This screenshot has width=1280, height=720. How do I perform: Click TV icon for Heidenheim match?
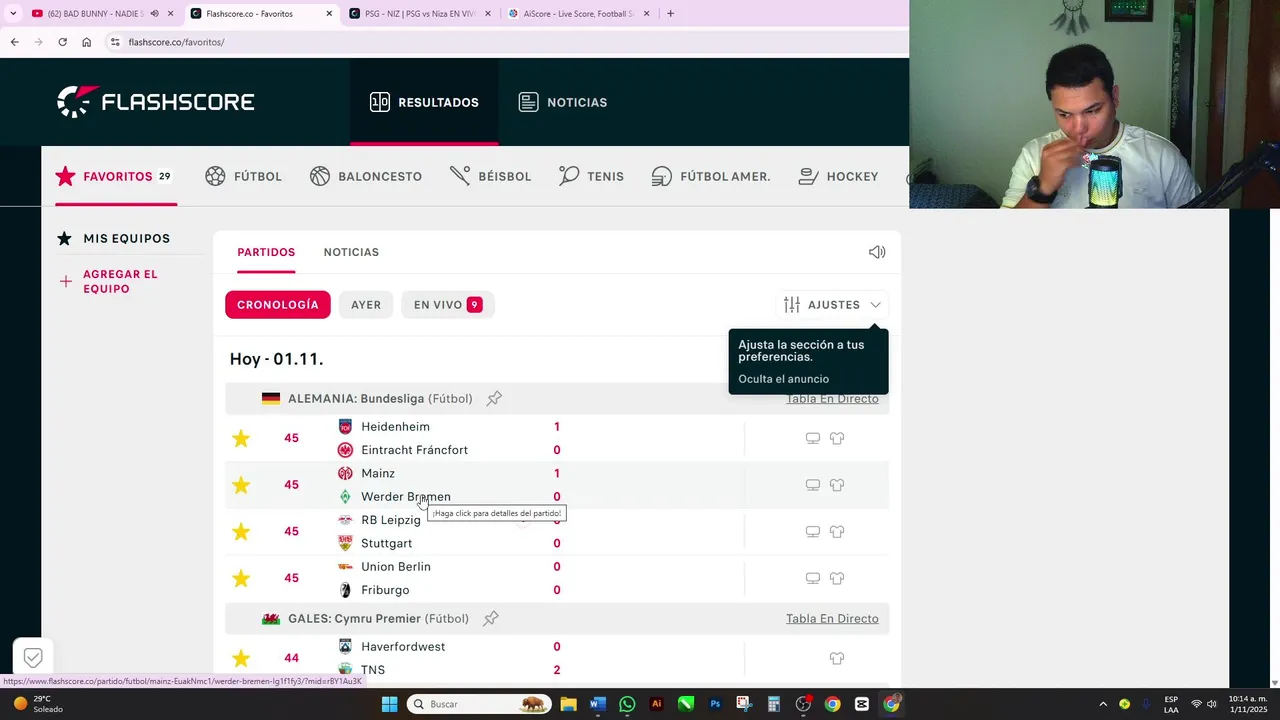pos(813,438)
